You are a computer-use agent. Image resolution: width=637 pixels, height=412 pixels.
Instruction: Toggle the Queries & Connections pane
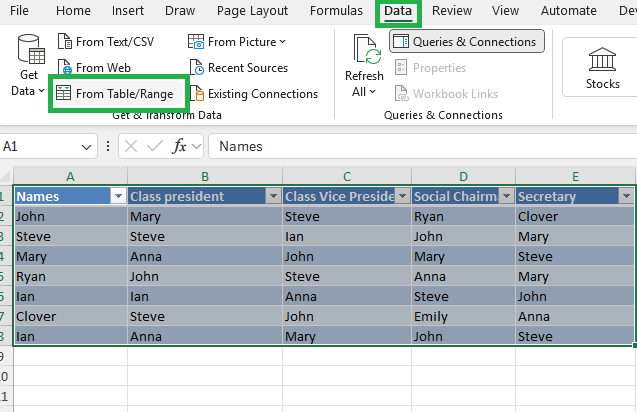pos(467,42)
